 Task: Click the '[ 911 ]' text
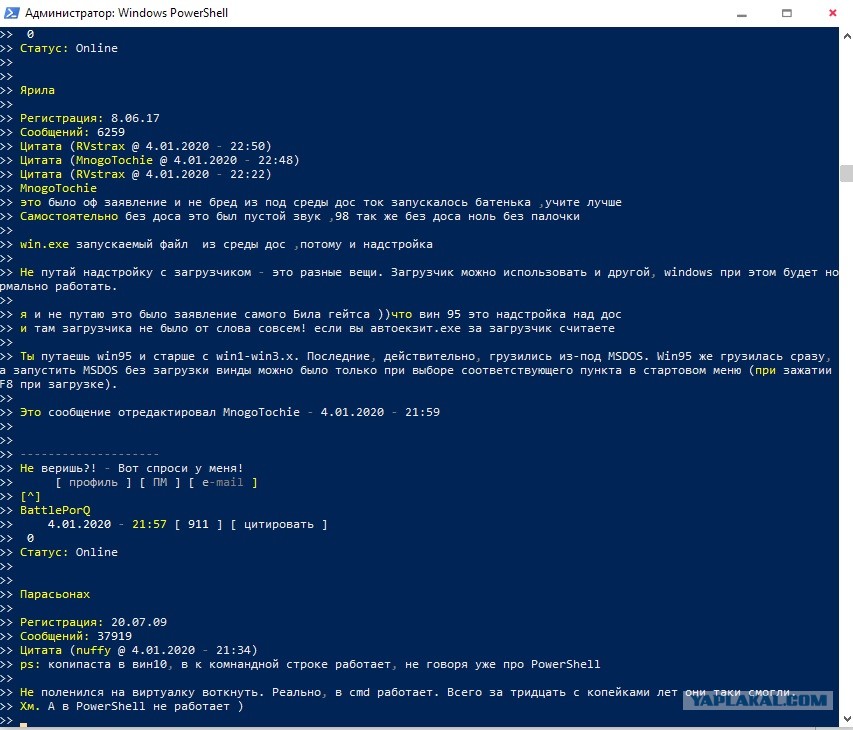coord(198,524)
